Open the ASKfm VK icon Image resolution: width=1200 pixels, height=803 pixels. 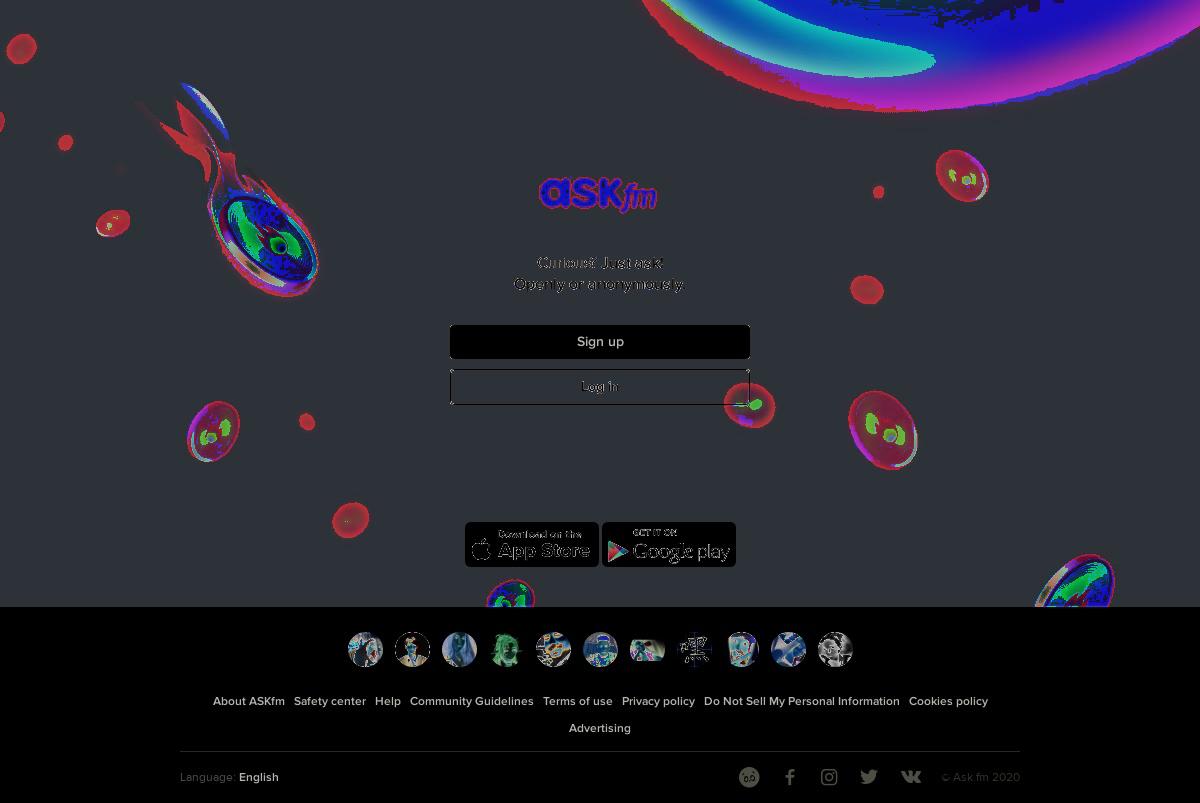tap(910, 777)
